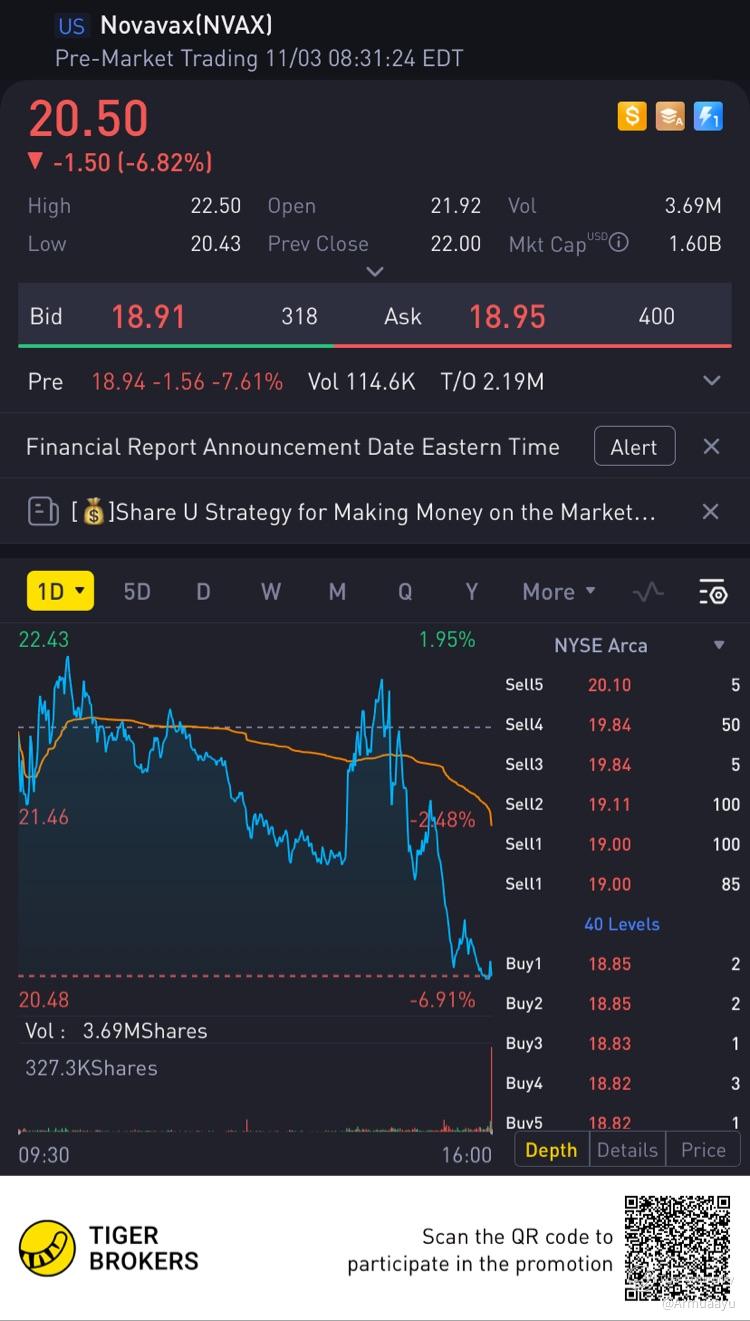750x1321 pixels.
Task: Open the More timeframes dropdown
Action: click(x=559, y=591)
